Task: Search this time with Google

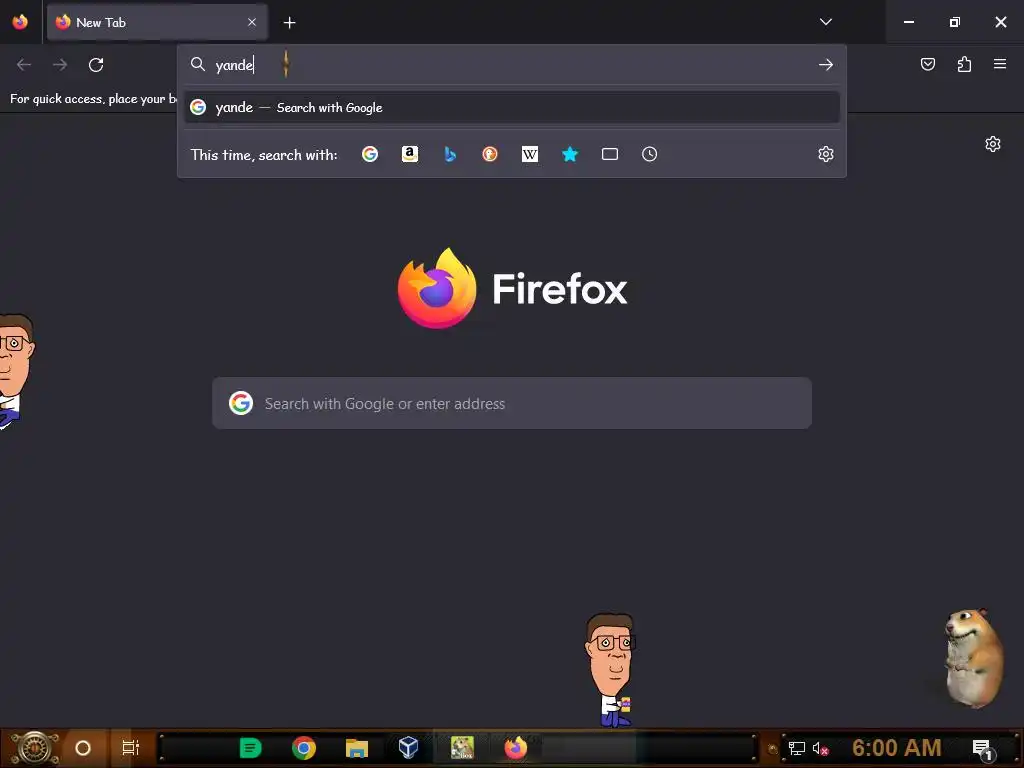Action: [x=370, y=154]
